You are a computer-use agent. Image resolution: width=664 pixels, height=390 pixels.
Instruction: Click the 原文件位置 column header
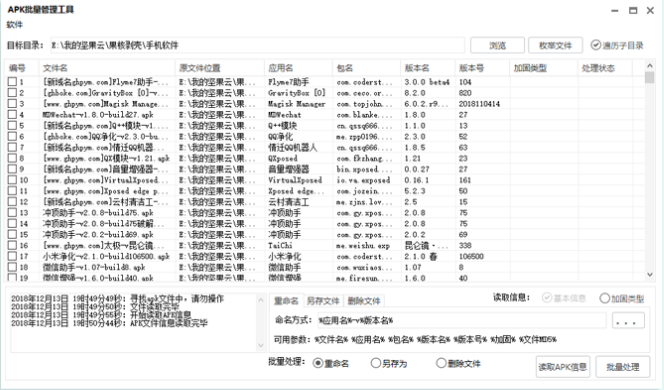point(219,68)
